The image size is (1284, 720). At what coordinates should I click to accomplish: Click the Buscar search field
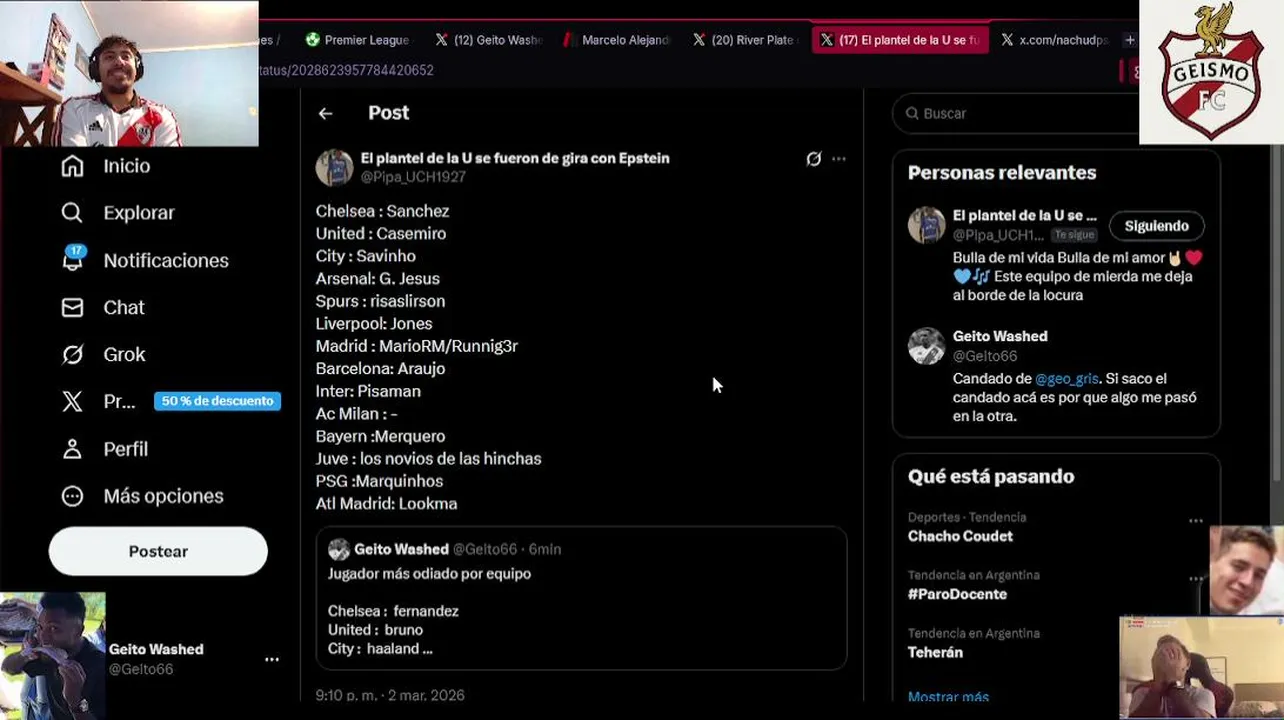pyautogui.click(x=1020, y=114)
